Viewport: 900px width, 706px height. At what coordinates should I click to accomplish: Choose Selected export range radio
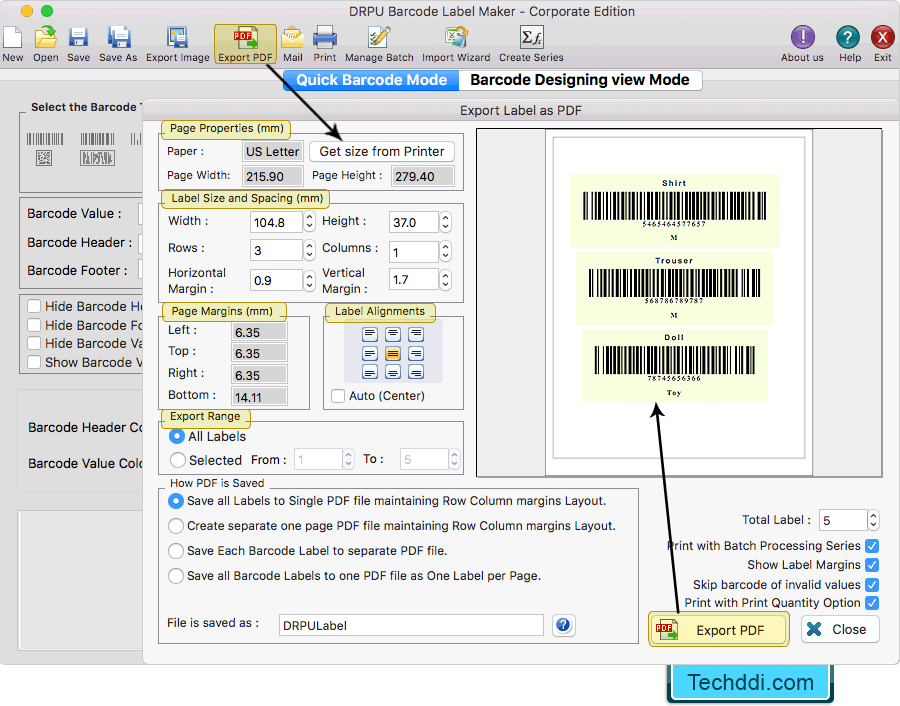[x=177, y=460]
